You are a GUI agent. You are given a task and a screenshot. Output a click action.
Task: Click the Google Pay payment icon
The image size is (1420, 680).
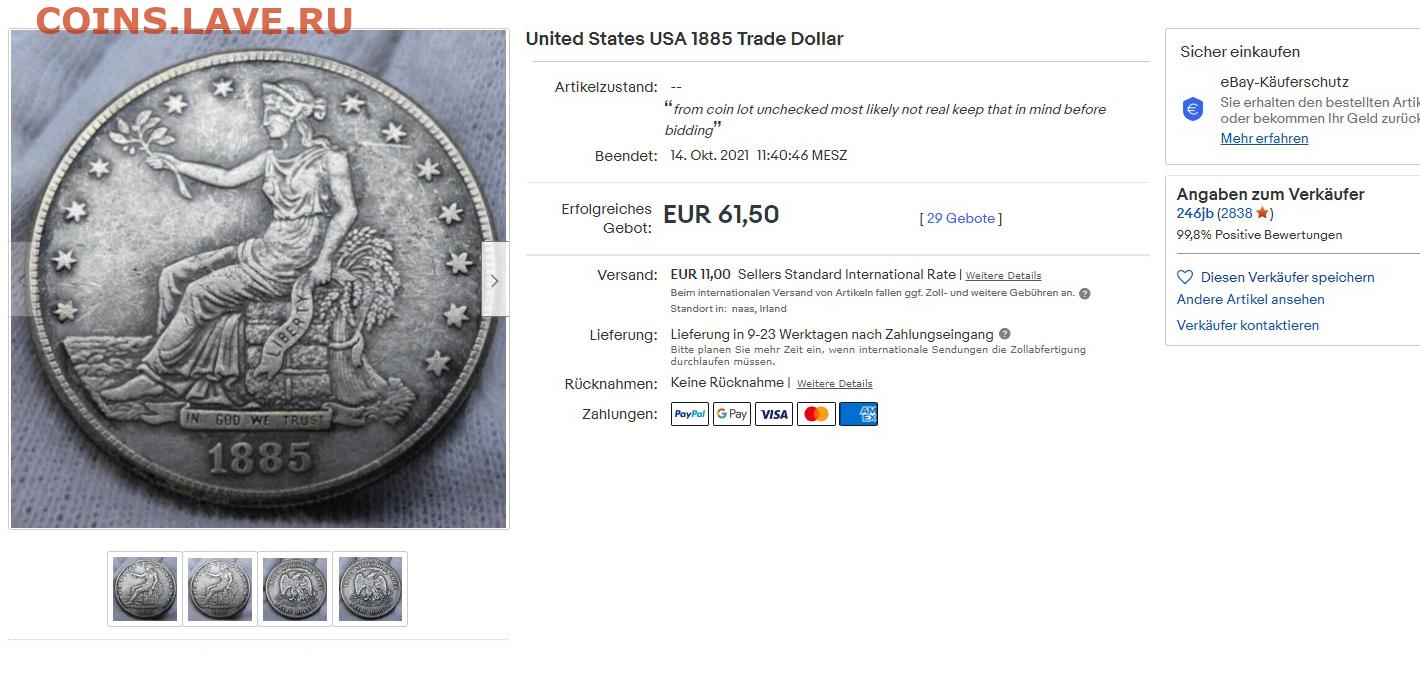(x=731, y=414)
